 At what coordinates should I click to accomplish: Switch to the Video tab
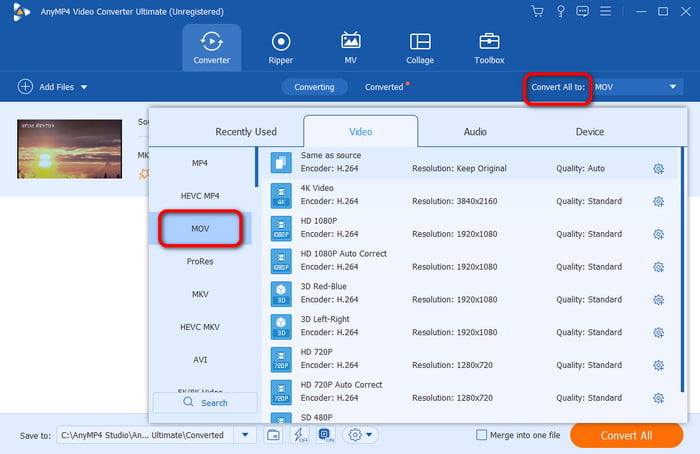(x=361, y=132)
